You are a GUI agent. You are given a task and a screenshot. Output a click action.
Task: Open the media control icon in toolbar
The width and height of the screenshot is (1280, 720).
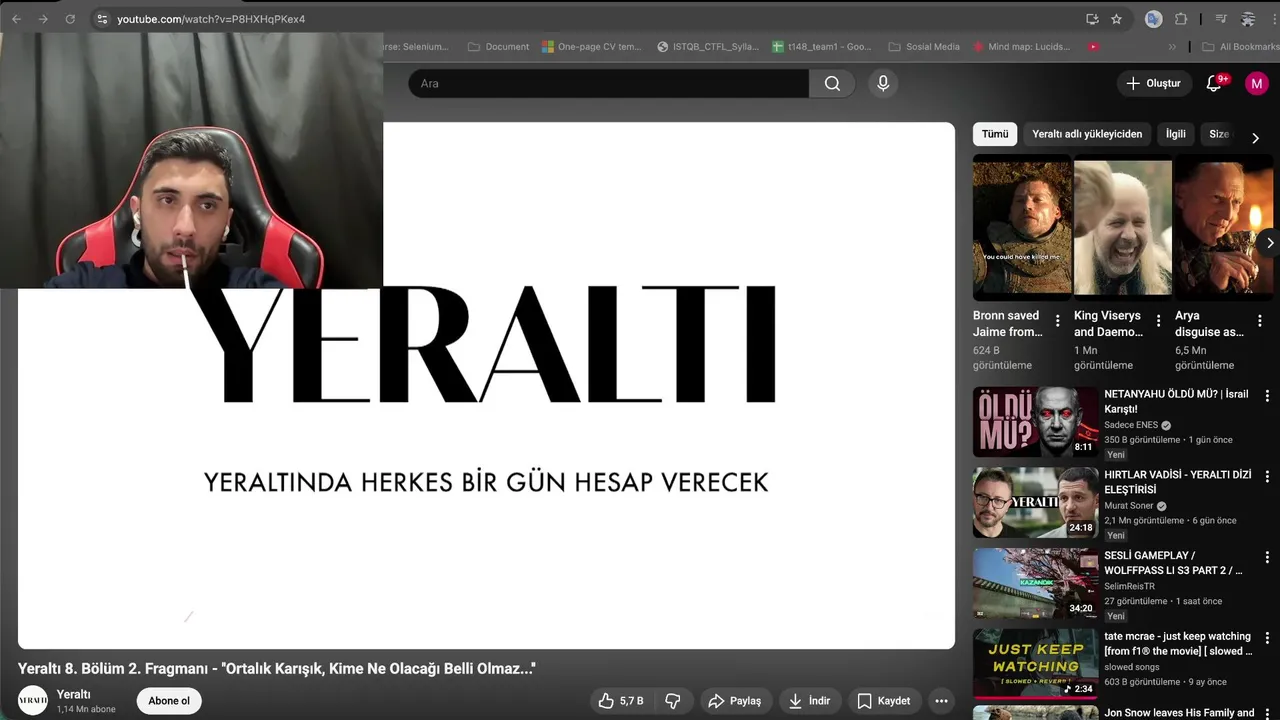[1221, 19]
